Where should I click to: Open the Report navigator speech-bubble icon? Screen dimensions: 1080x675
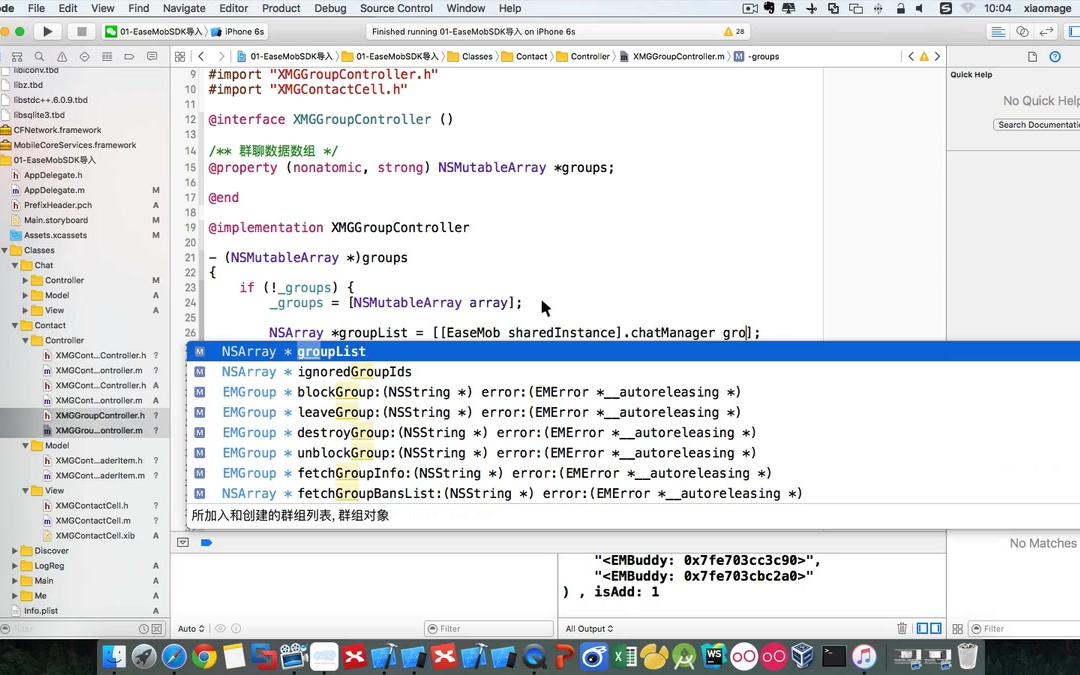(151, 57)
